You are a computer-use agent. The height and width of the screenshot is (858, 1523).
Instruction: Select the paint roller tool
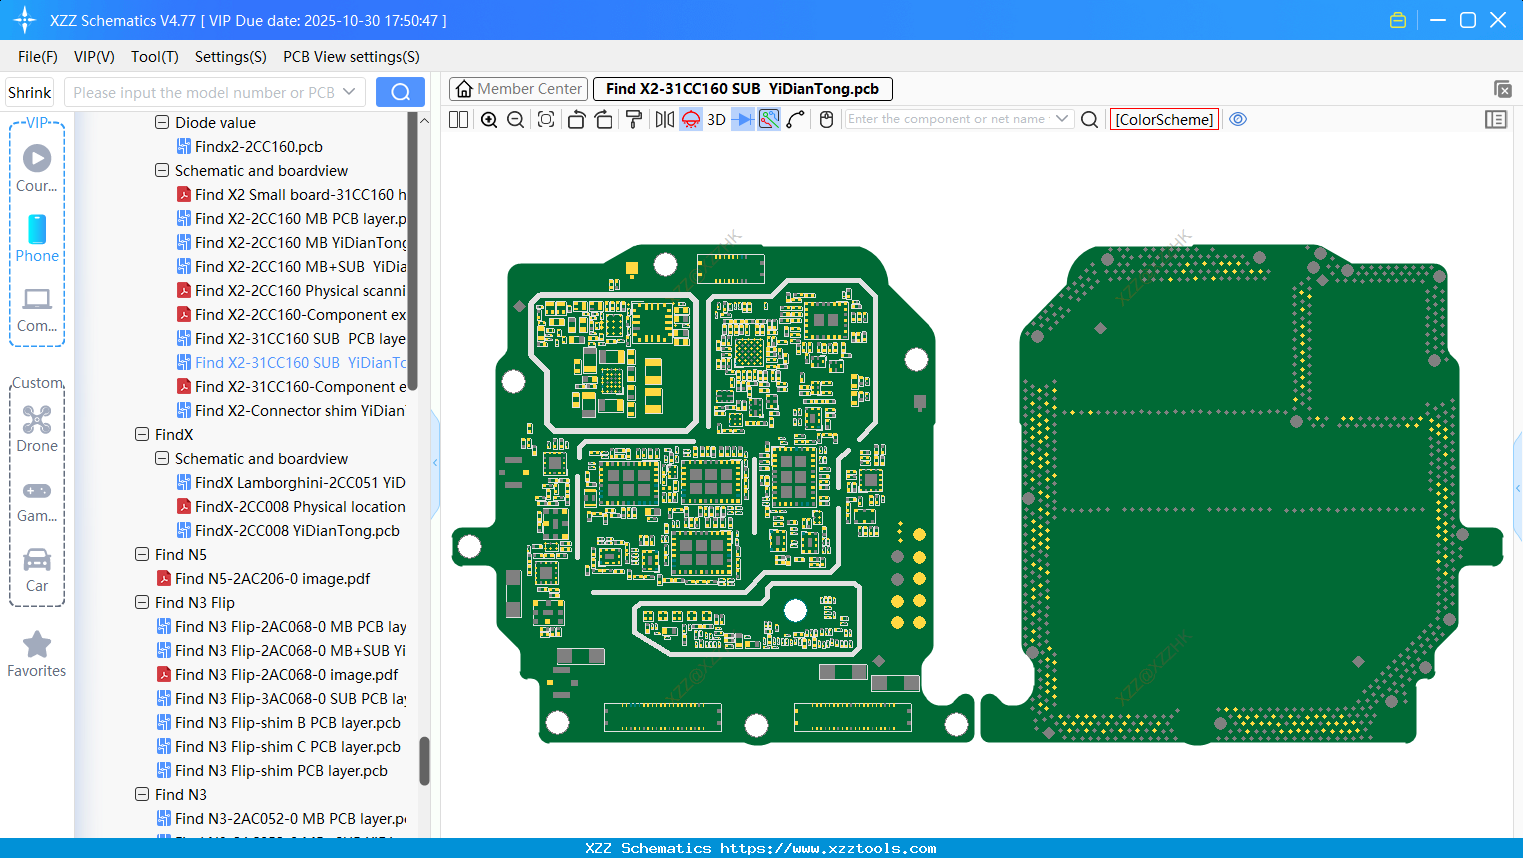pos(634,120)
